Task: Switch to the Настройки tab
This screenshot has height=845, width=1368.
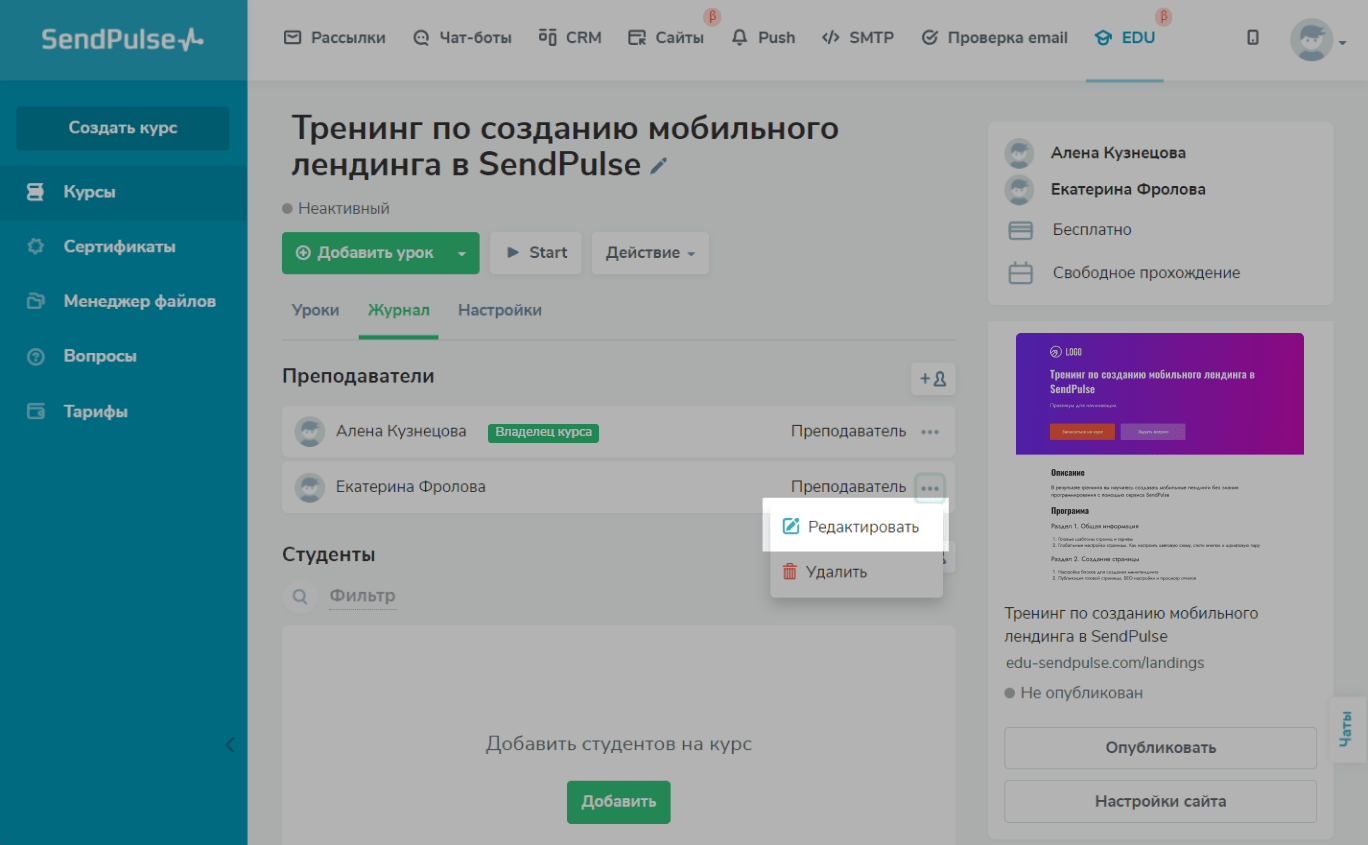Action: coord(500,310)
